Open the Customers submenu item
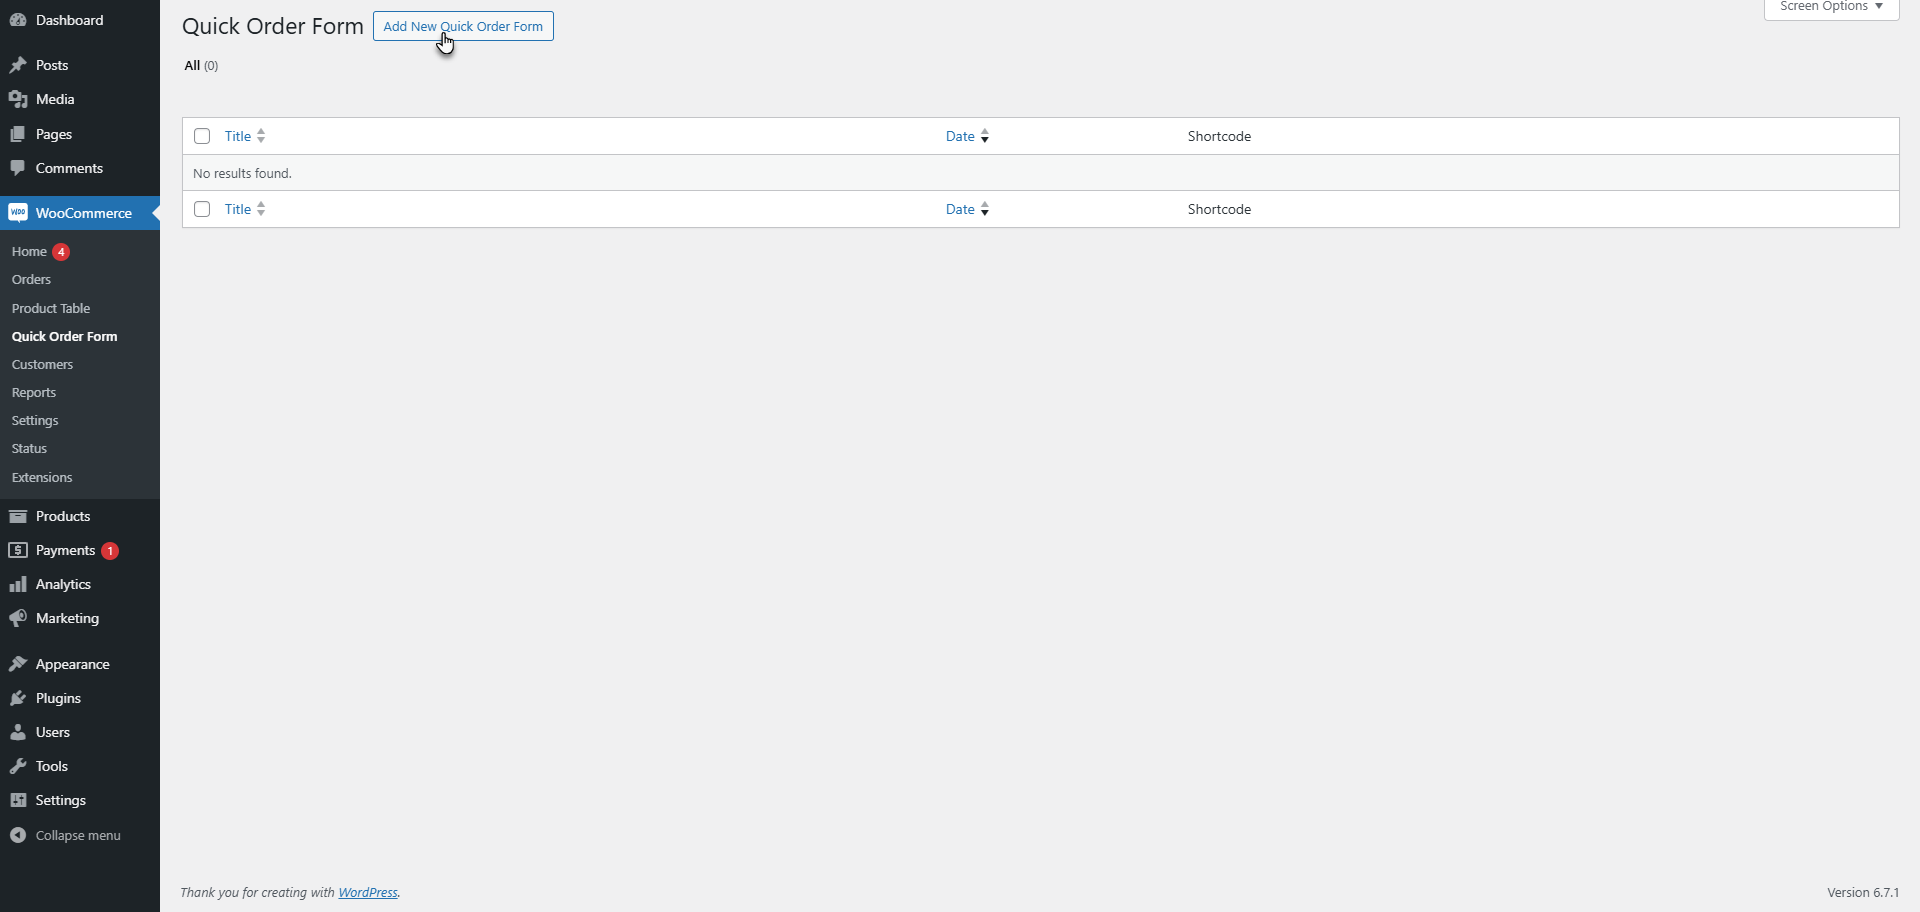 tap(42, 364)
